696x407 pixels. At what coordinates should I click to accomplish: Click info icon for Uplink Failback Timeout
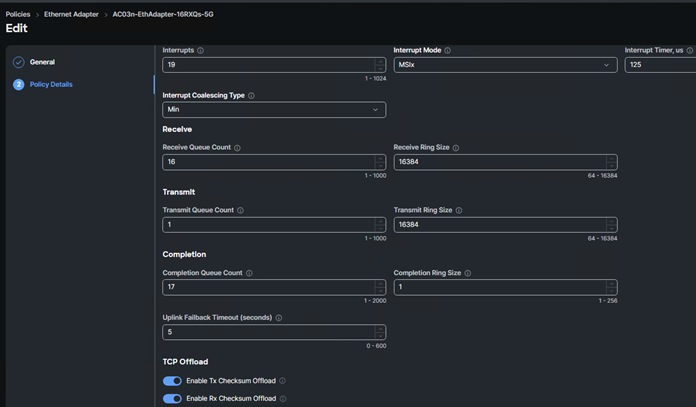pos(279,318)
